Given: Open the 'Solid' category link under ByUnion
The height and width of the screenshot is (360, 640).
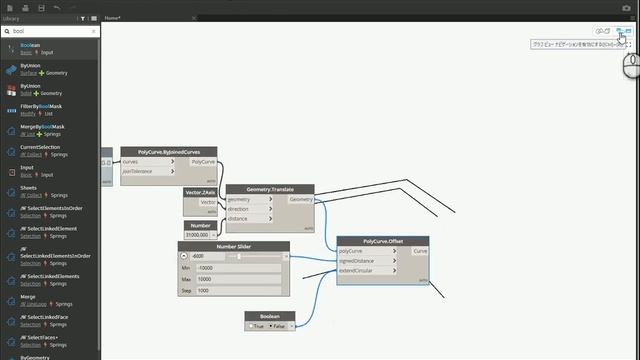Looking at the screenshot, I should point(26,93).
